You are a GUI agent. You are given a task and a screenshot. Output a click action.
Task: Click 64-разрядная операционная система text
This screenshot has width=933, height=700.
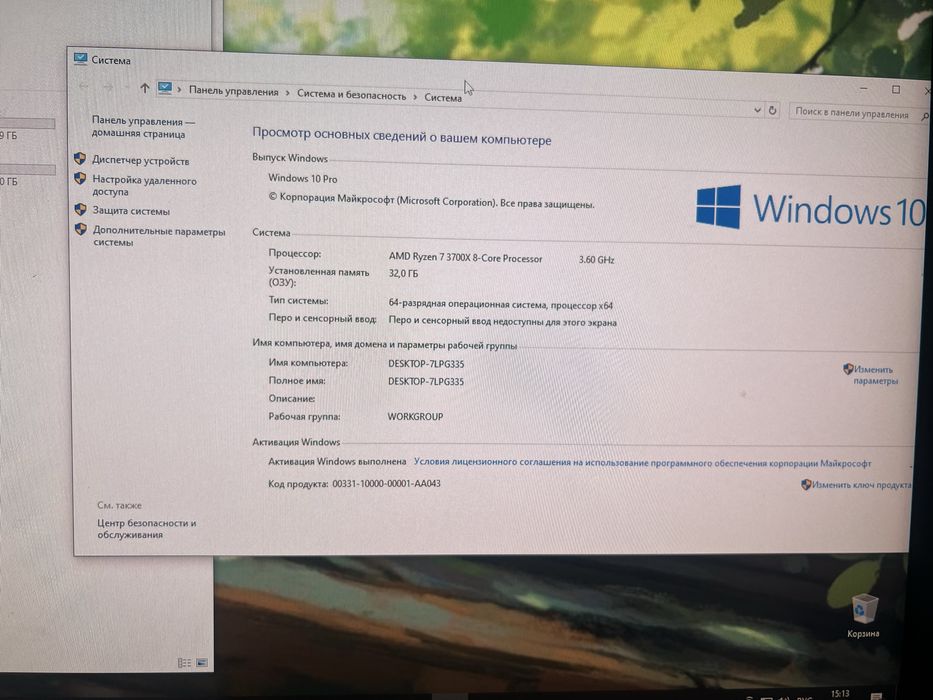(x=500, y=304)
